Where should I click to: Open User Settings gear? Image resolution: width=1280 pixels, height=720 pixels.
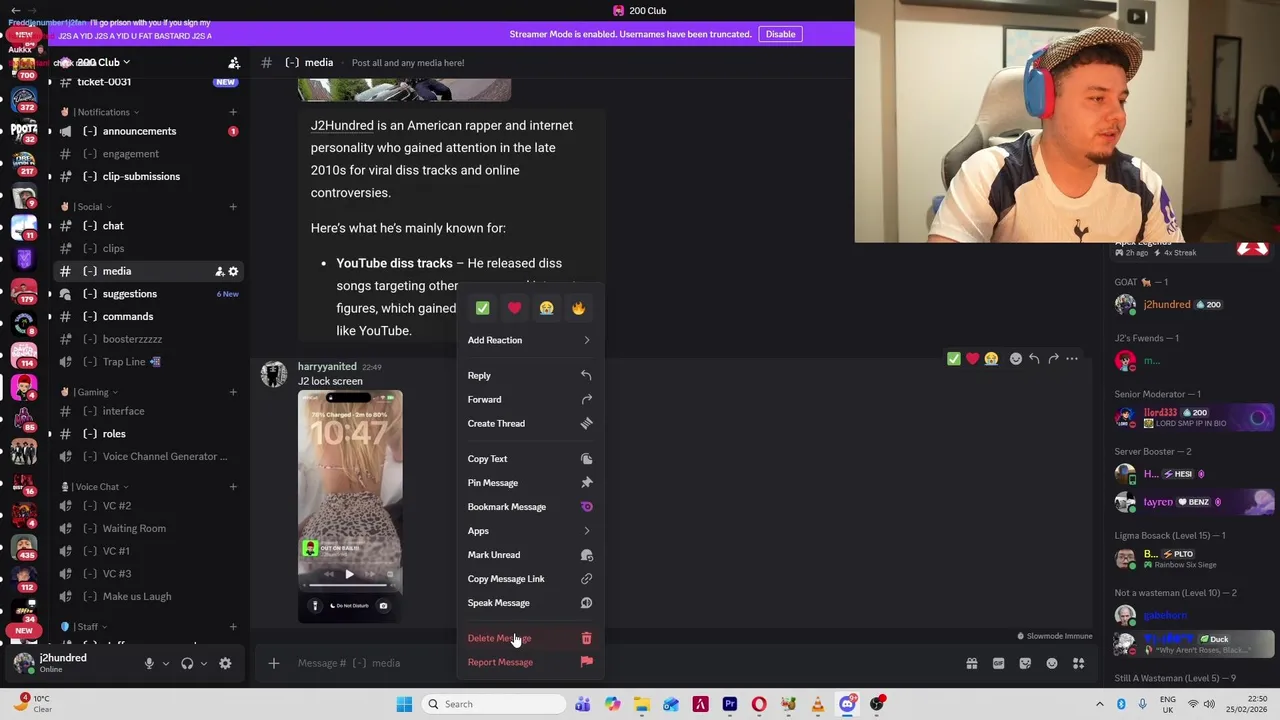225,663
